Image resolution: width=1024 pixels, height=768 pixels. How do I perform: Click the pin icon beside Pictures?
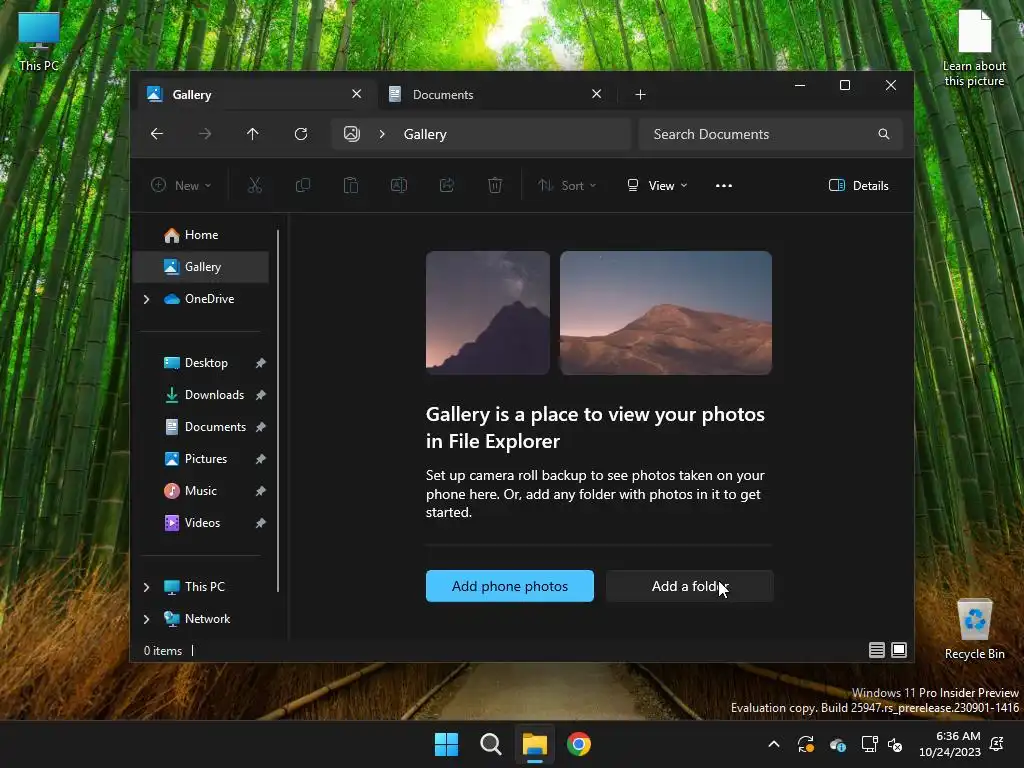click(261, 459)
